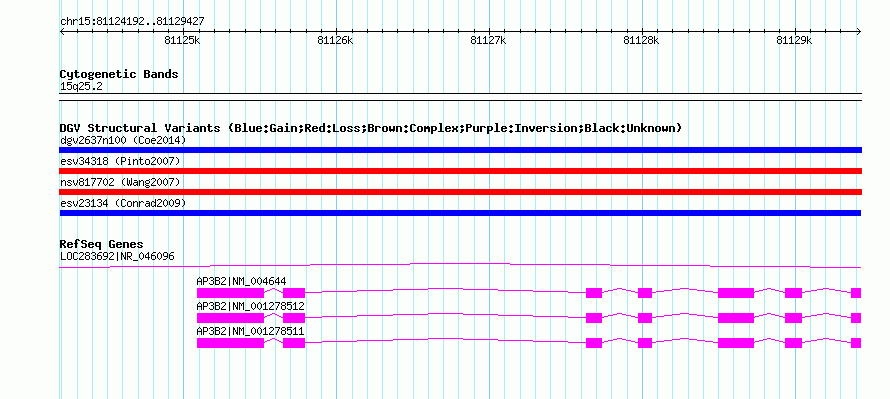Screen dimensions: 890x399
Task: Click the blue gain bar under dgv2637n100
Action: coord(460,150)
